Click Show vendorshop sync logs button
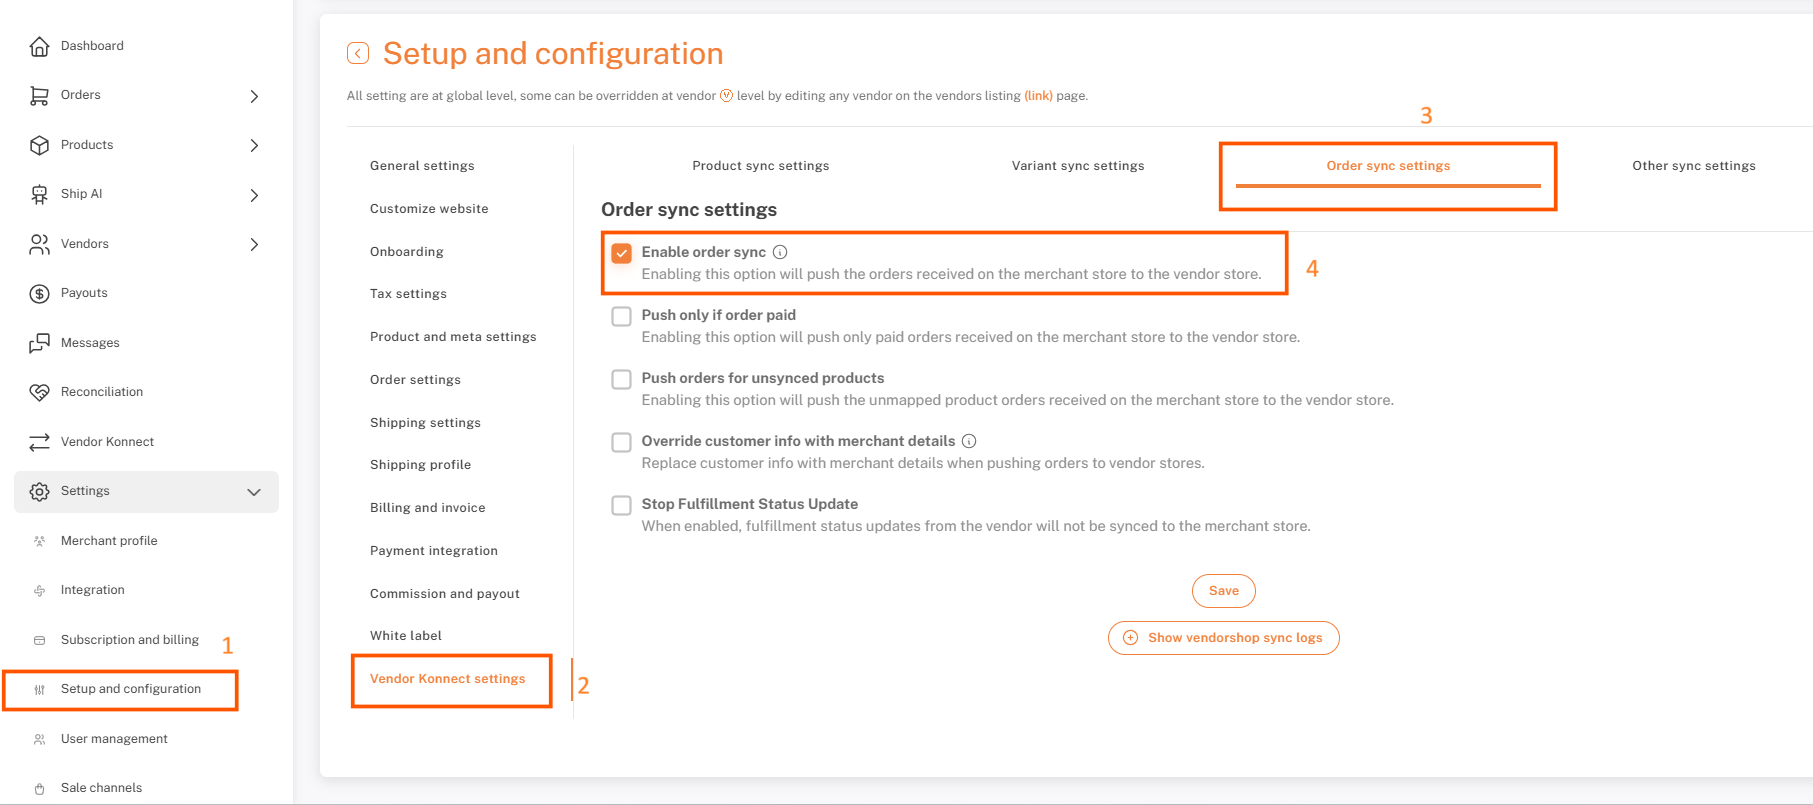 [1223, 638]
